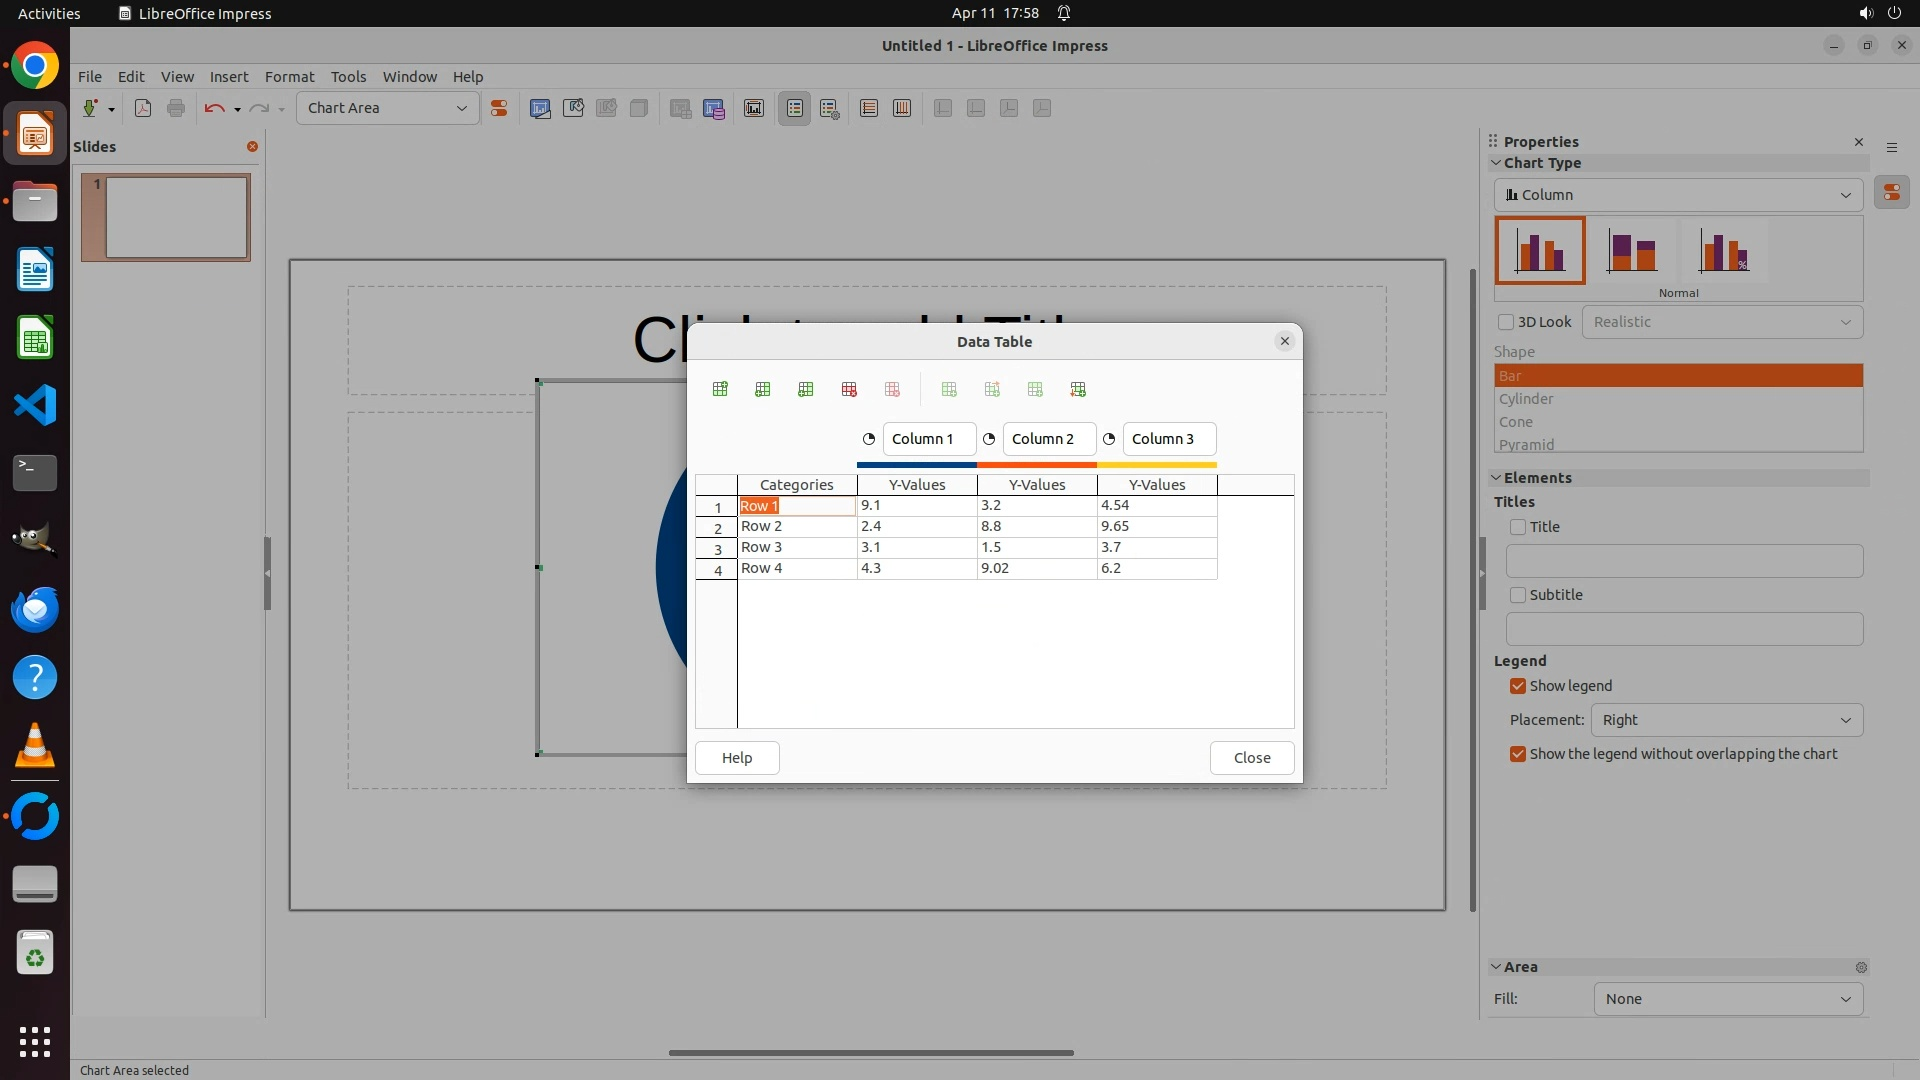Open the Format menu
Image resolution: width=1920 pixels, height=1080 pixels.
coord(289,76)
